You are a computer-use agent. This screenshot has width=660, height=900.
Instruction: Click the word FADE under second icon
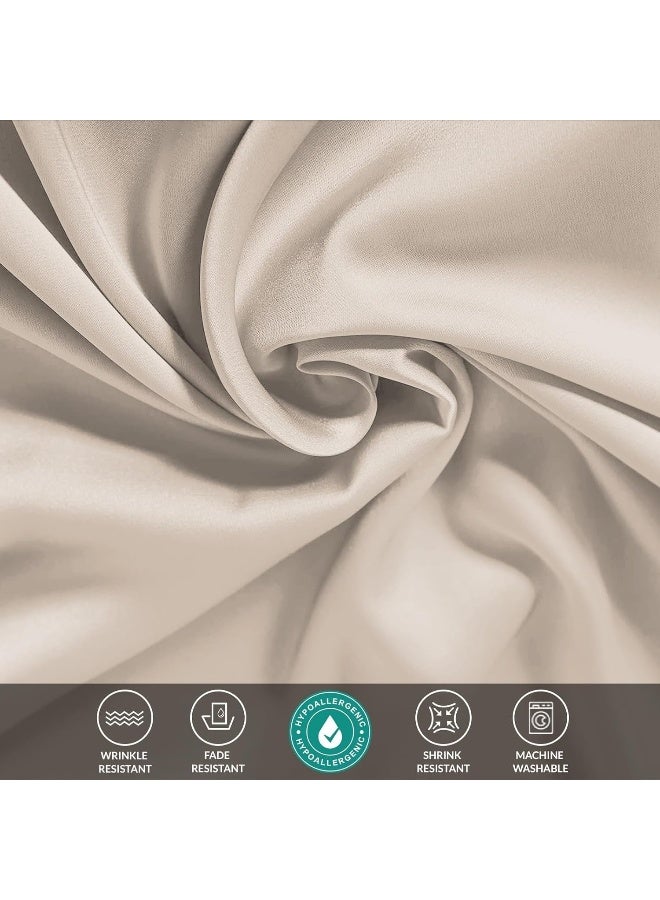218,755
